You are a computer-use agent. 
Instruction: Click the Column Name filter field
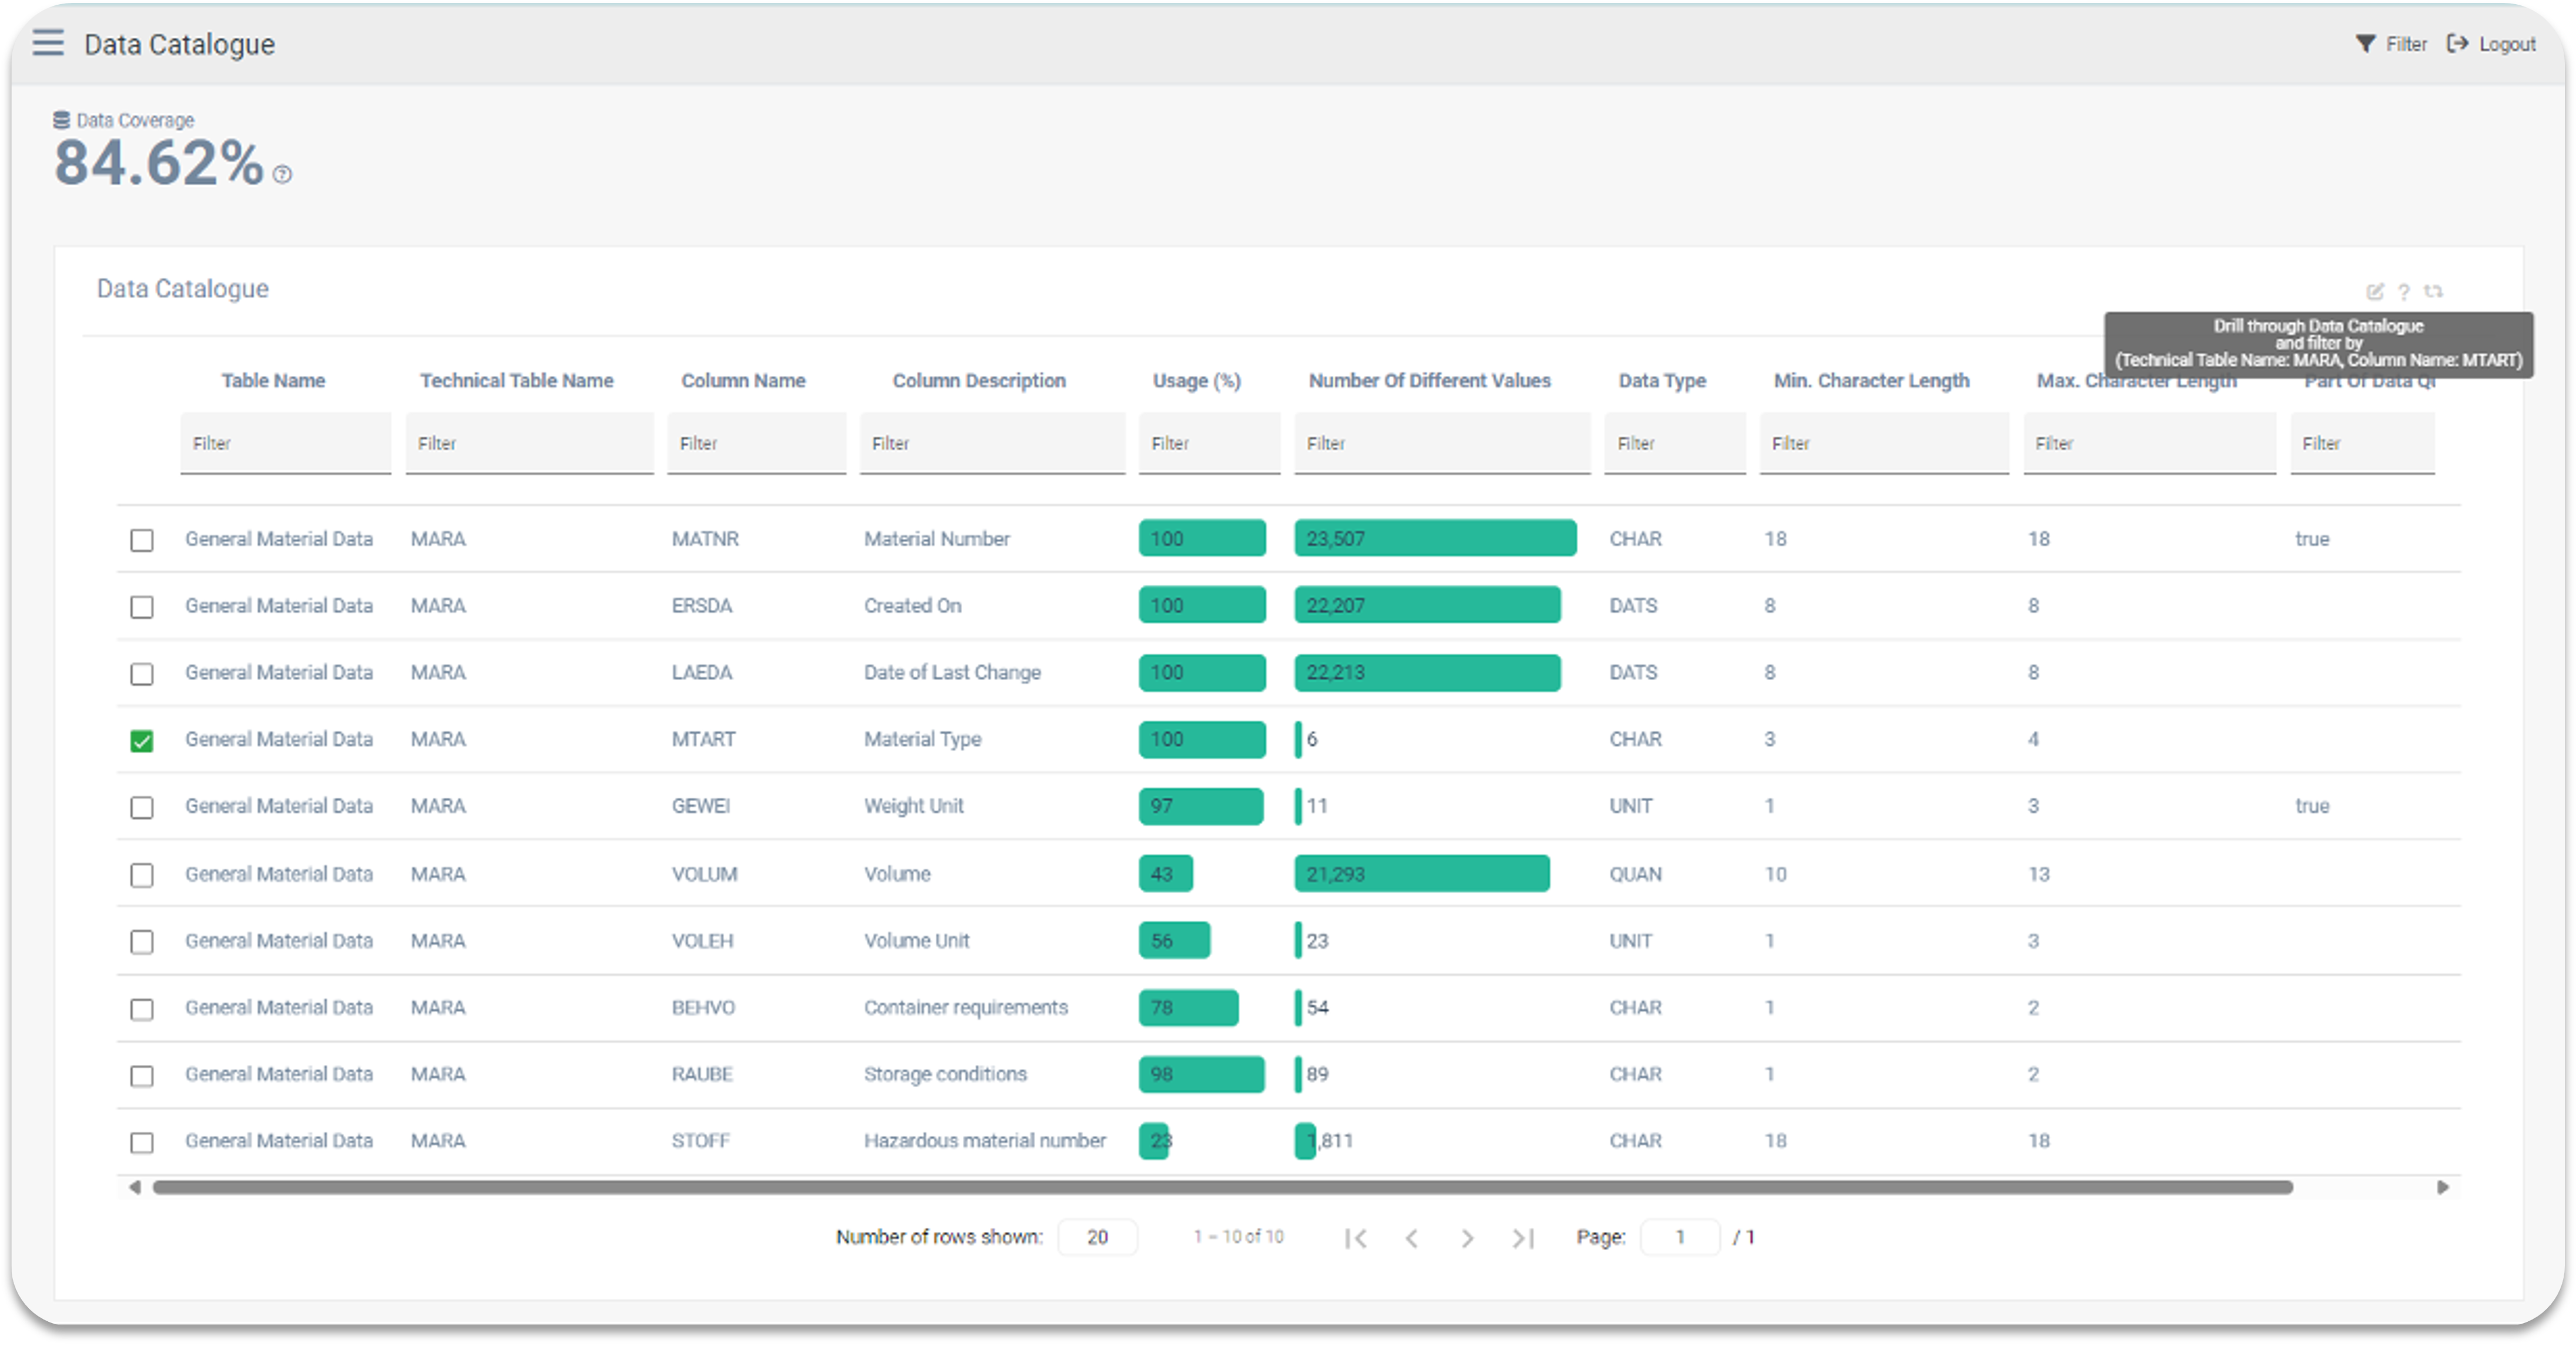[756, 443]
